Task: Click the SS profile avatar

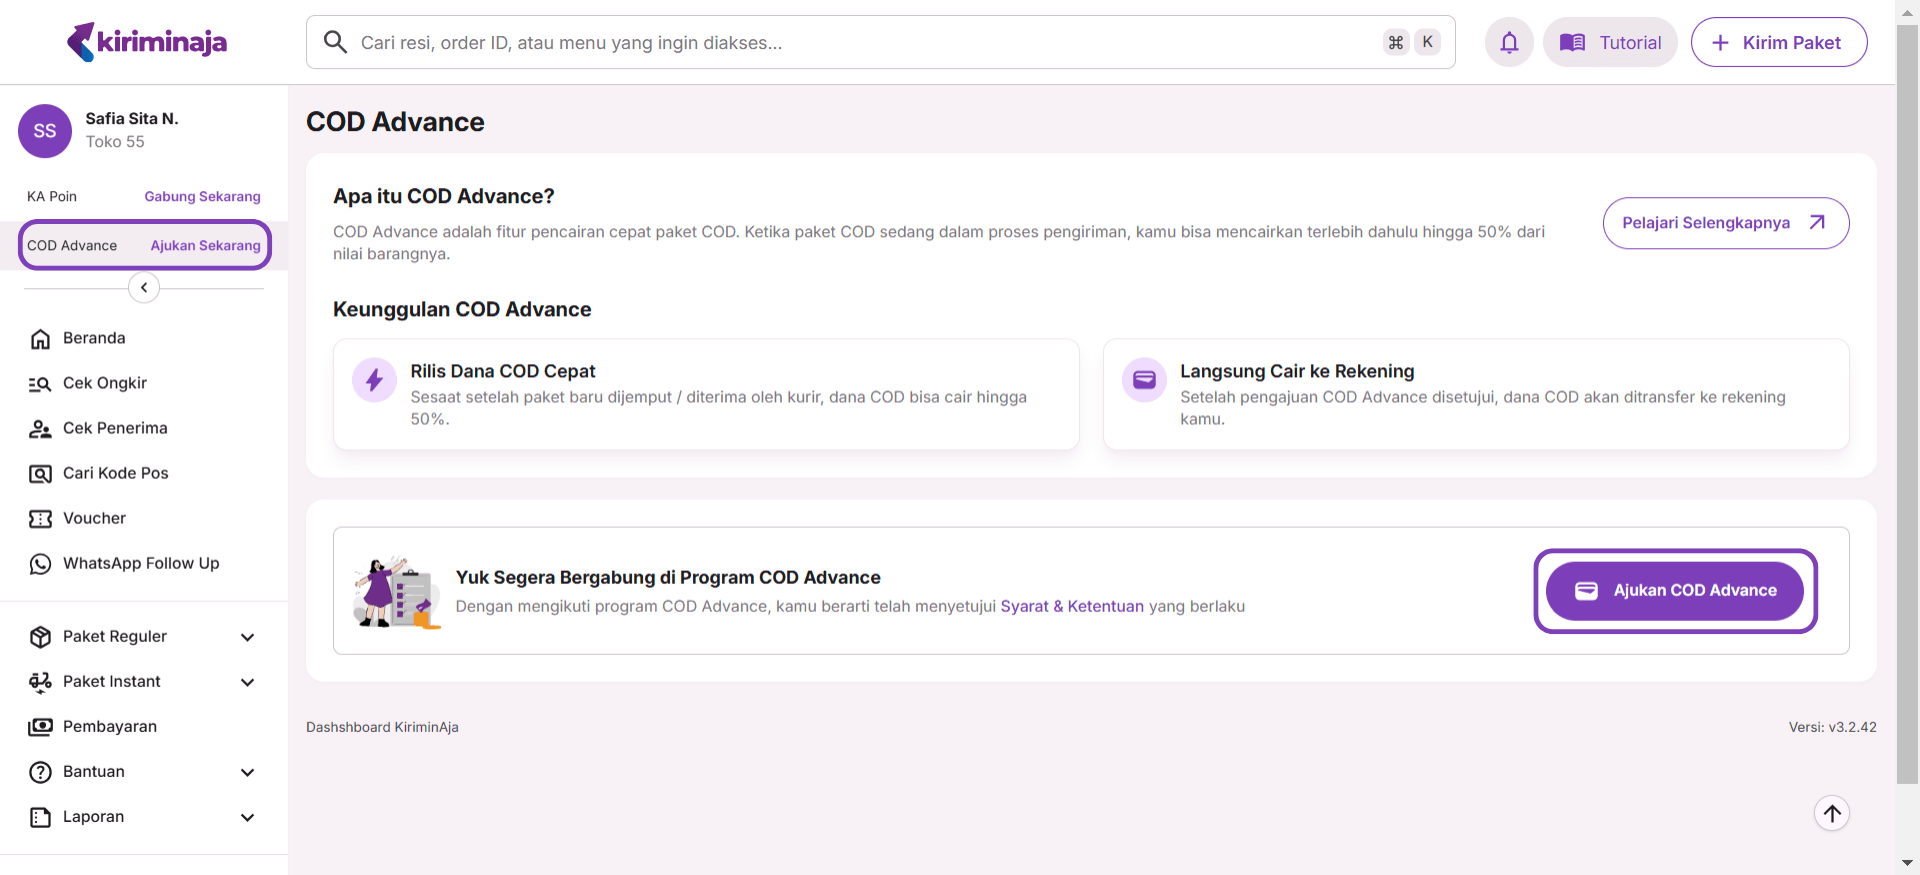Action: (x=45, y=131)
